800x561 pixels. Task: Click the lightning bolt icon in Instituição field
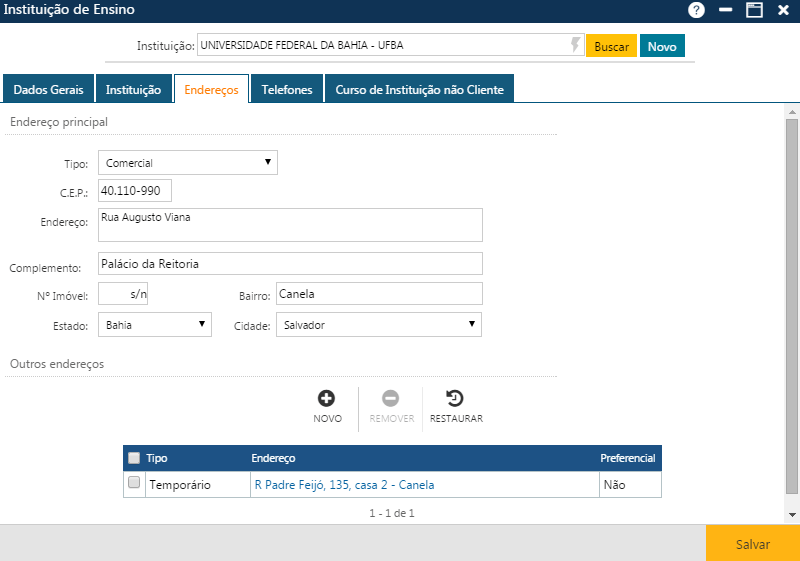pyautogui.click(x=575, y=45)
